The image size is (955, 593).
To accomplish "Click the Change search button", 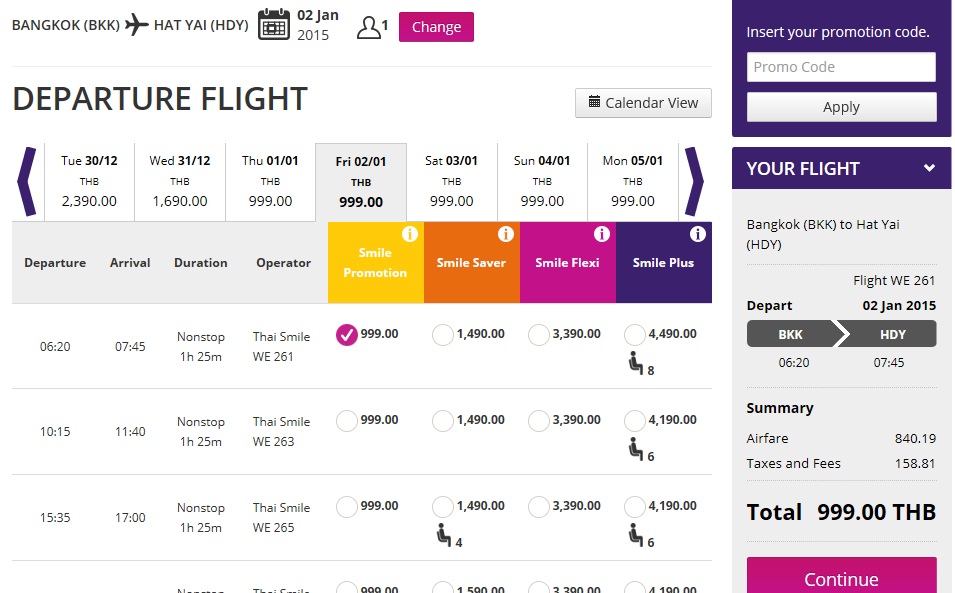I will (436, 27).
